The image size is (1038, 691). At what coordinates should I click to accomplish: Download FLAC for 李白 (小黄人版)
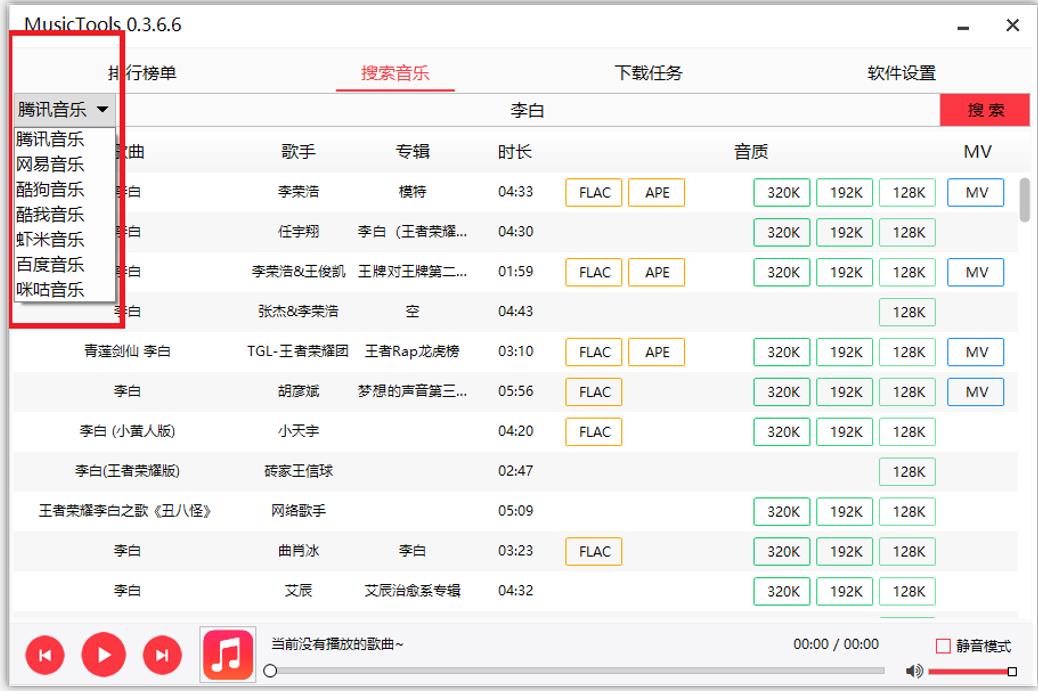[x=594, y=432]
